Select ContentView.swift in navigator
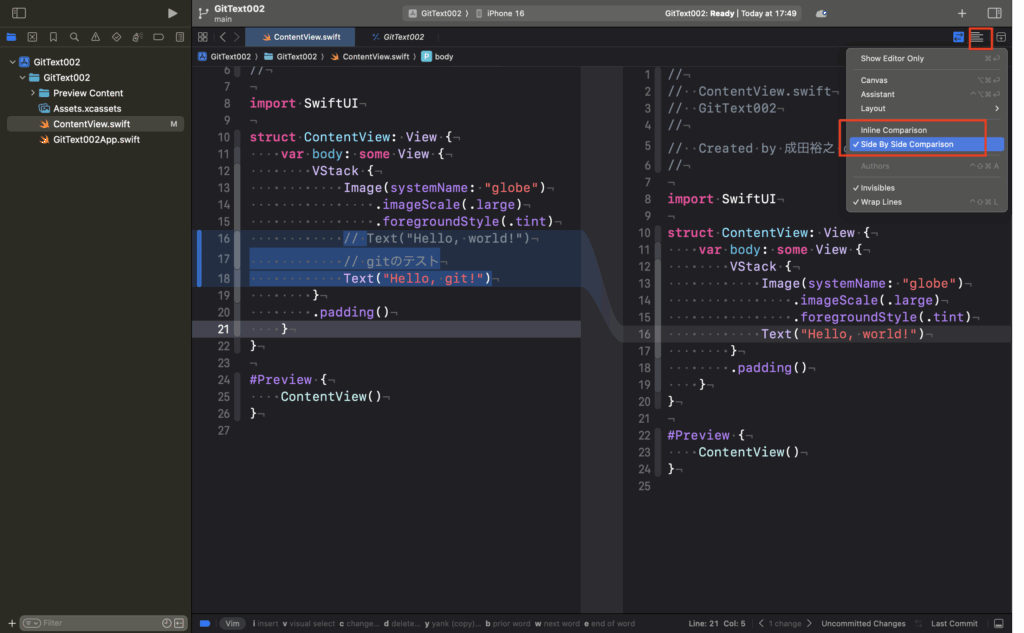 coord(95,124)
